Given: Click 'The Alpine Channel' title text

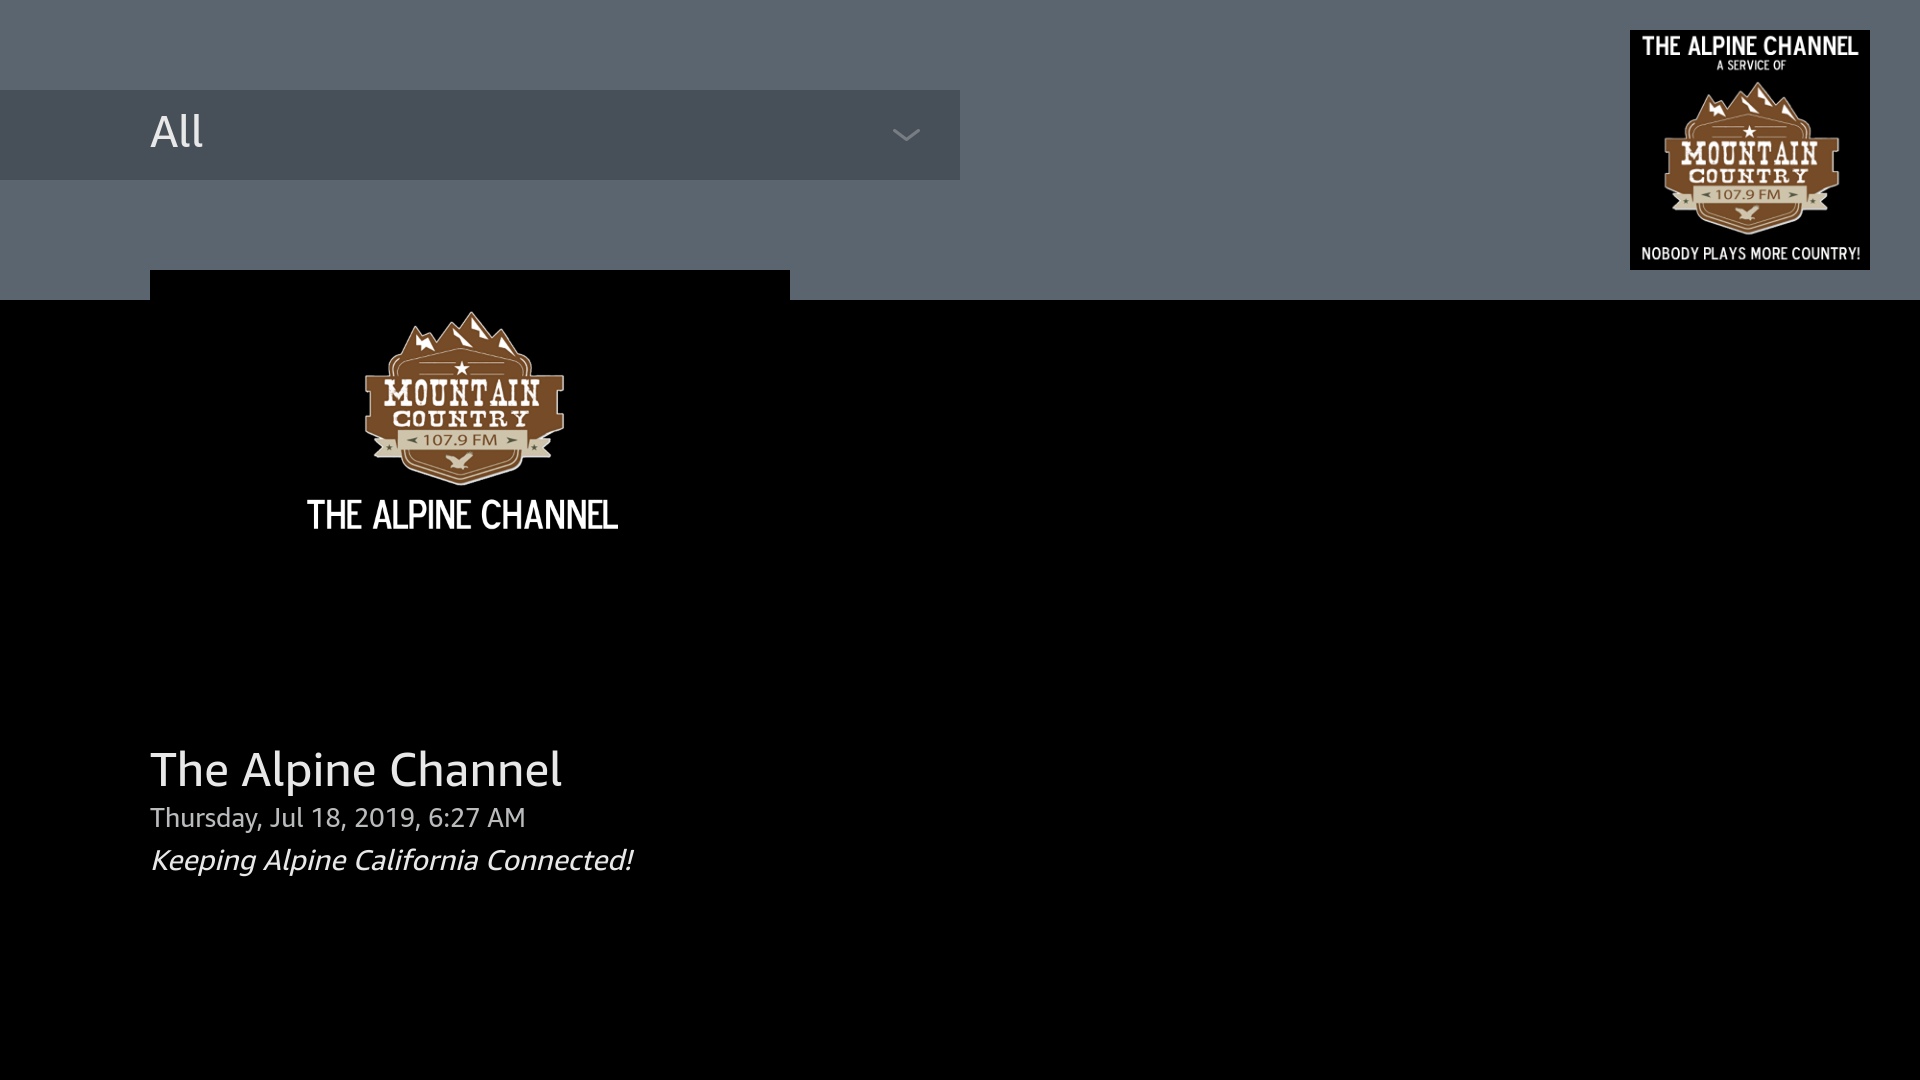Looking at the screenshot, I should (356, 770).
